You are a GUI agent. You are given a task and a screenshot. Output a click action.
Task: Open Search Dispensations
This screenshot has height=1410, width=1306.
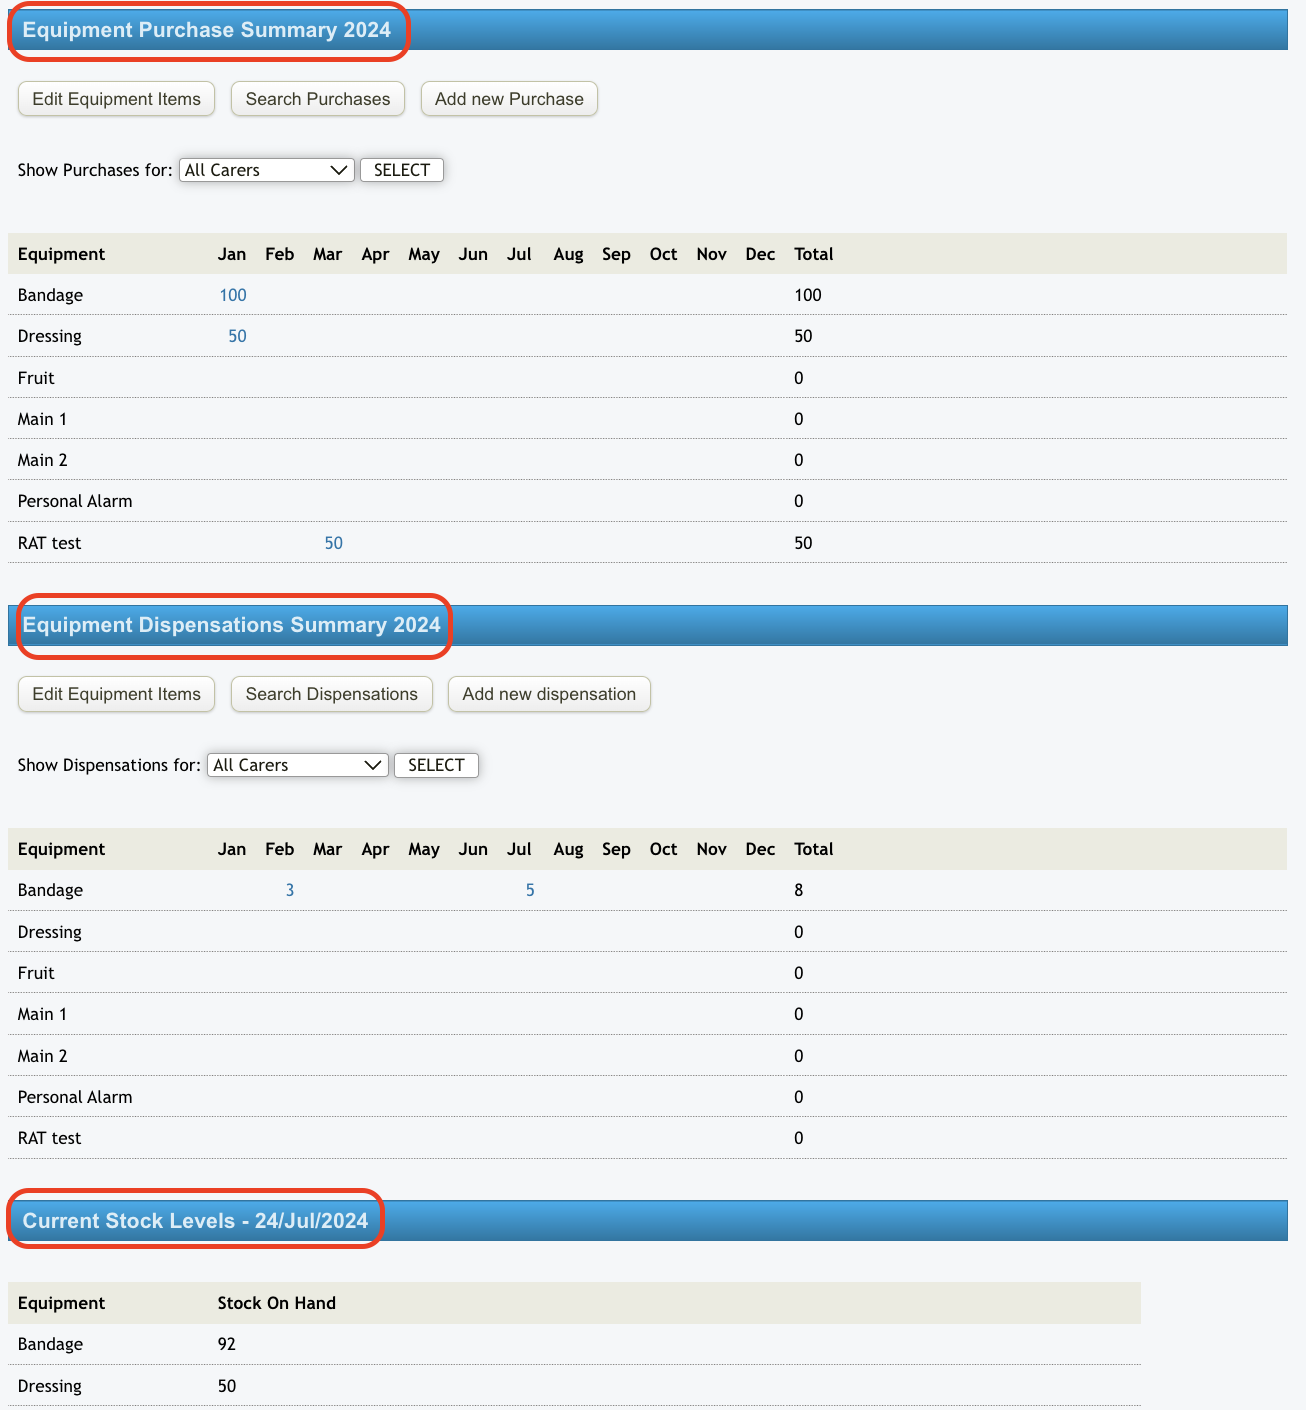click(332, 694)
